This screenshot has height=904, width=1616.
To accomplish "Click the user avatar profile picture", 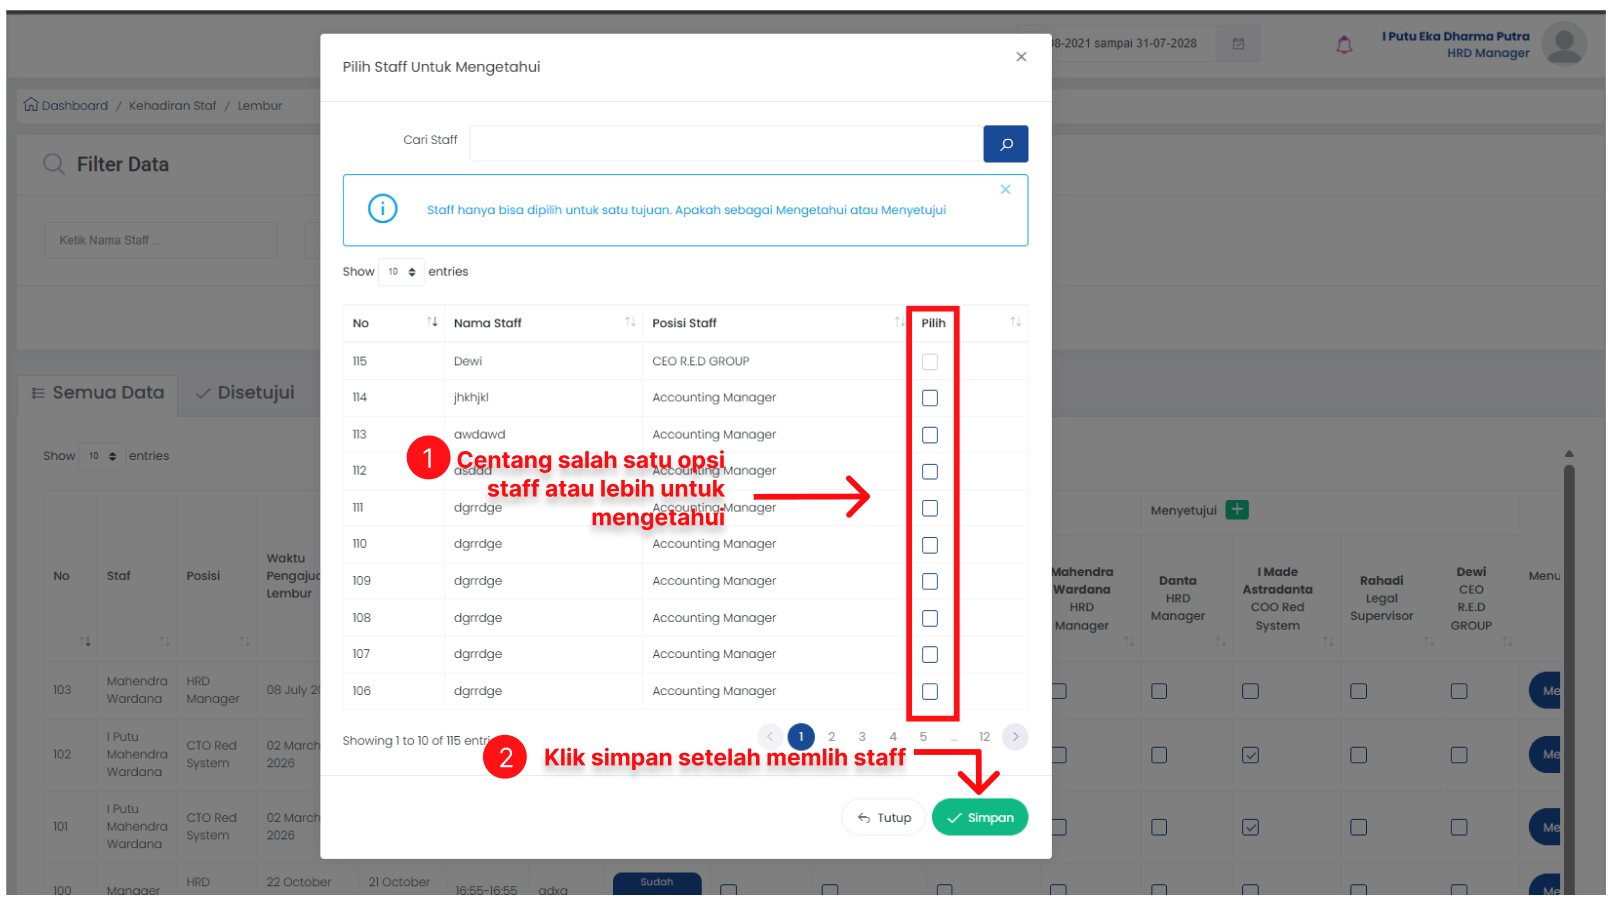I will tap(1563, 45).
